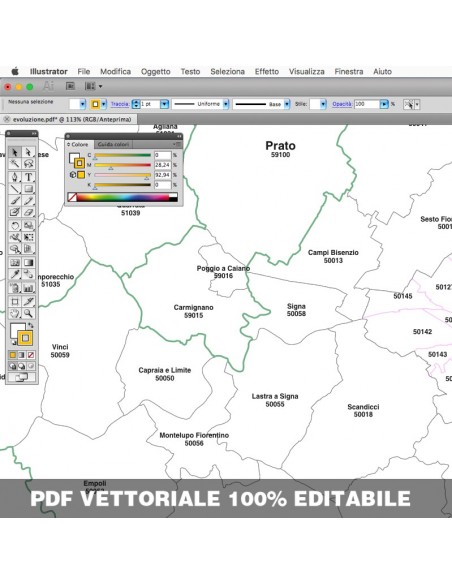Open the Oggetto menu
Viewport: 452px width, 584px height.
156,72
